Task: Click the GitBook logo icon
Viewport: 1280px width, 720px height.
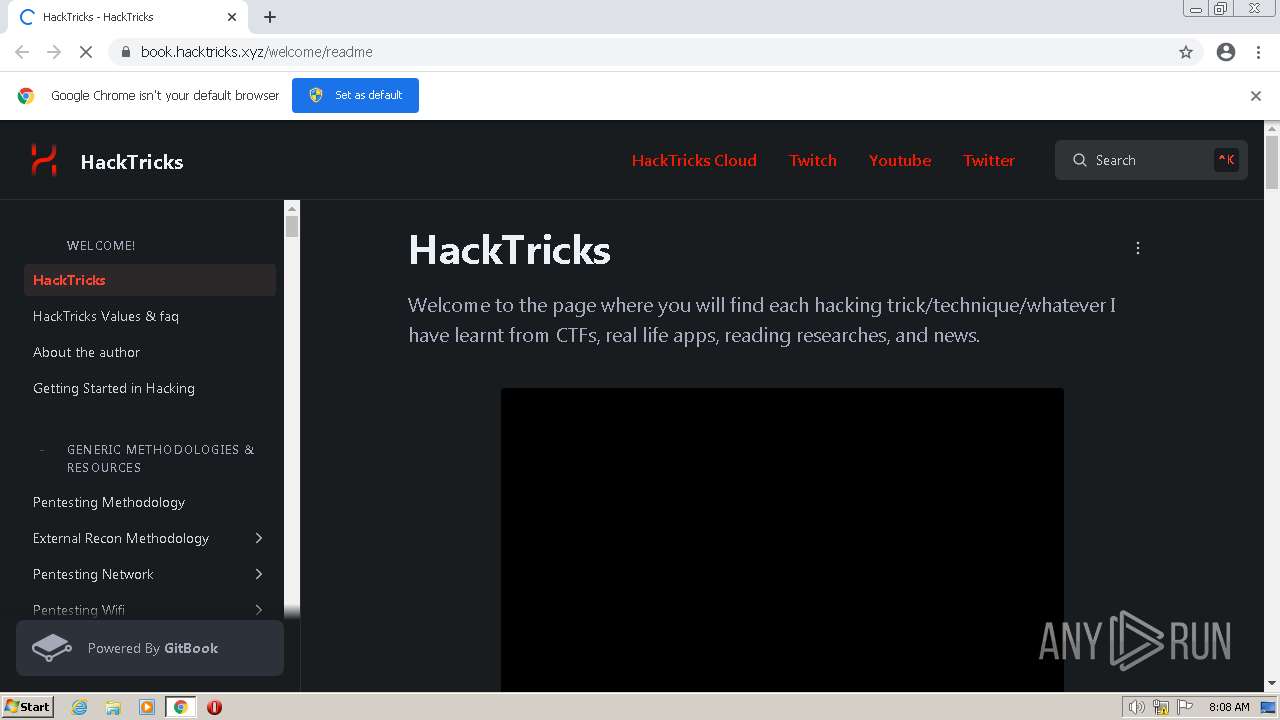Action: click(52, 648)
